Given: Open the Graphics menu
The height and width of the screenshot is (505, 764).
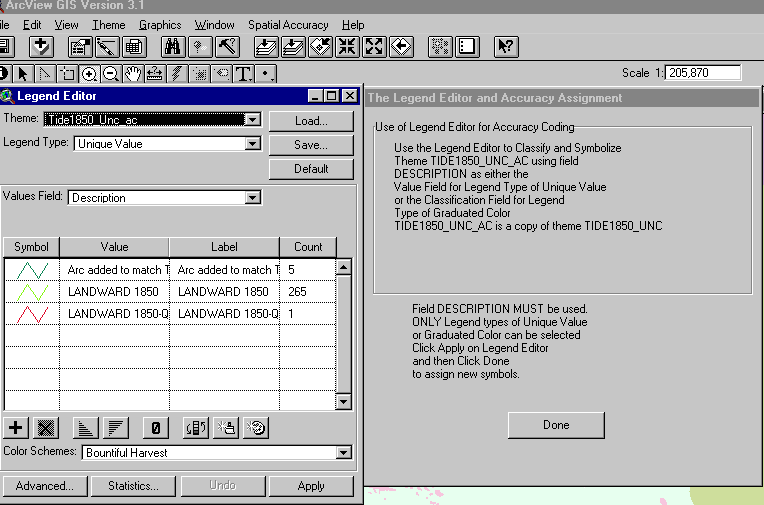Looking at the screenshot, I should tap(160, 24).
